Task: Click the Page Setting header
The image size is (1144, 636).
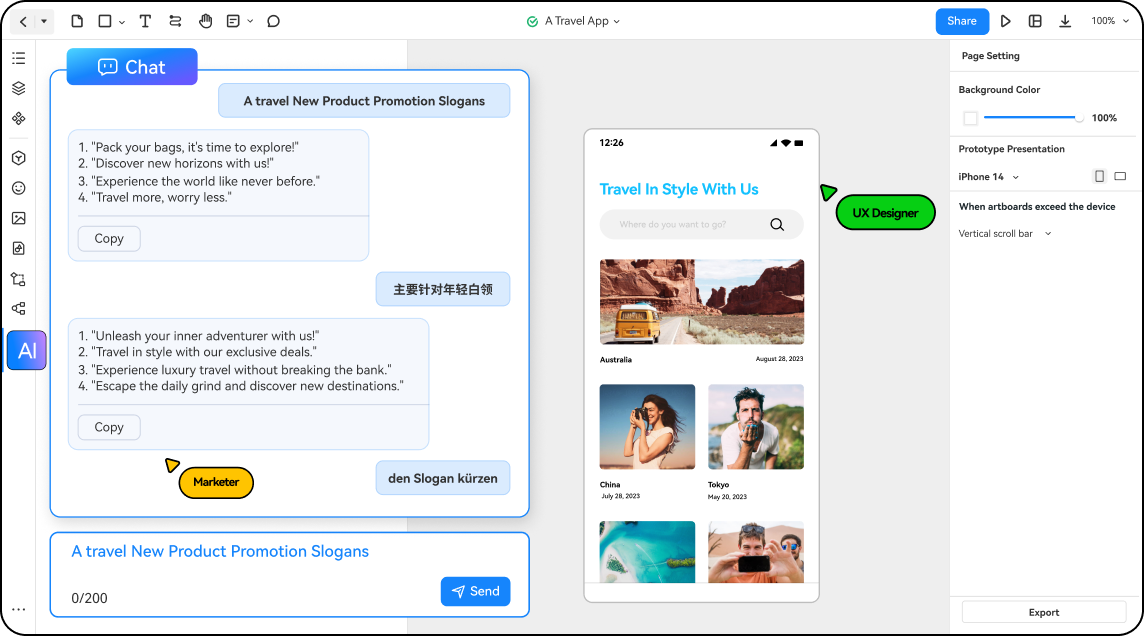Action: point(990,55)
